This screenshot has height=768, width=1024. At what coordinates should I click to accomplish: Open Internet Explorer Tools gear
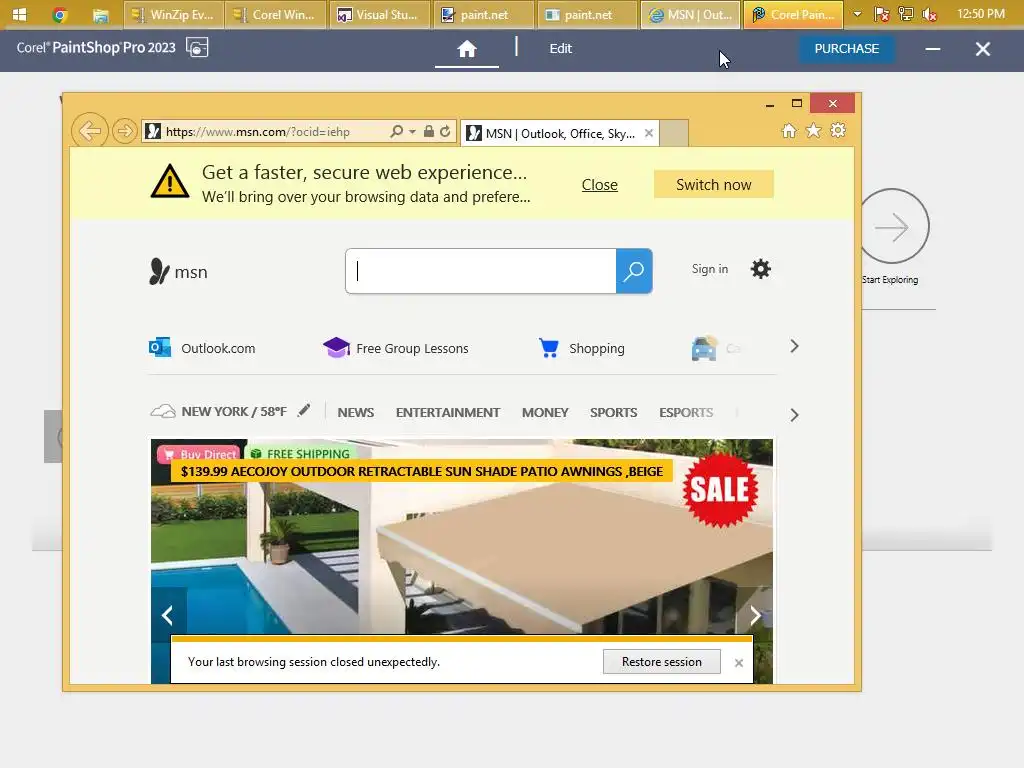tap(838, 131)
